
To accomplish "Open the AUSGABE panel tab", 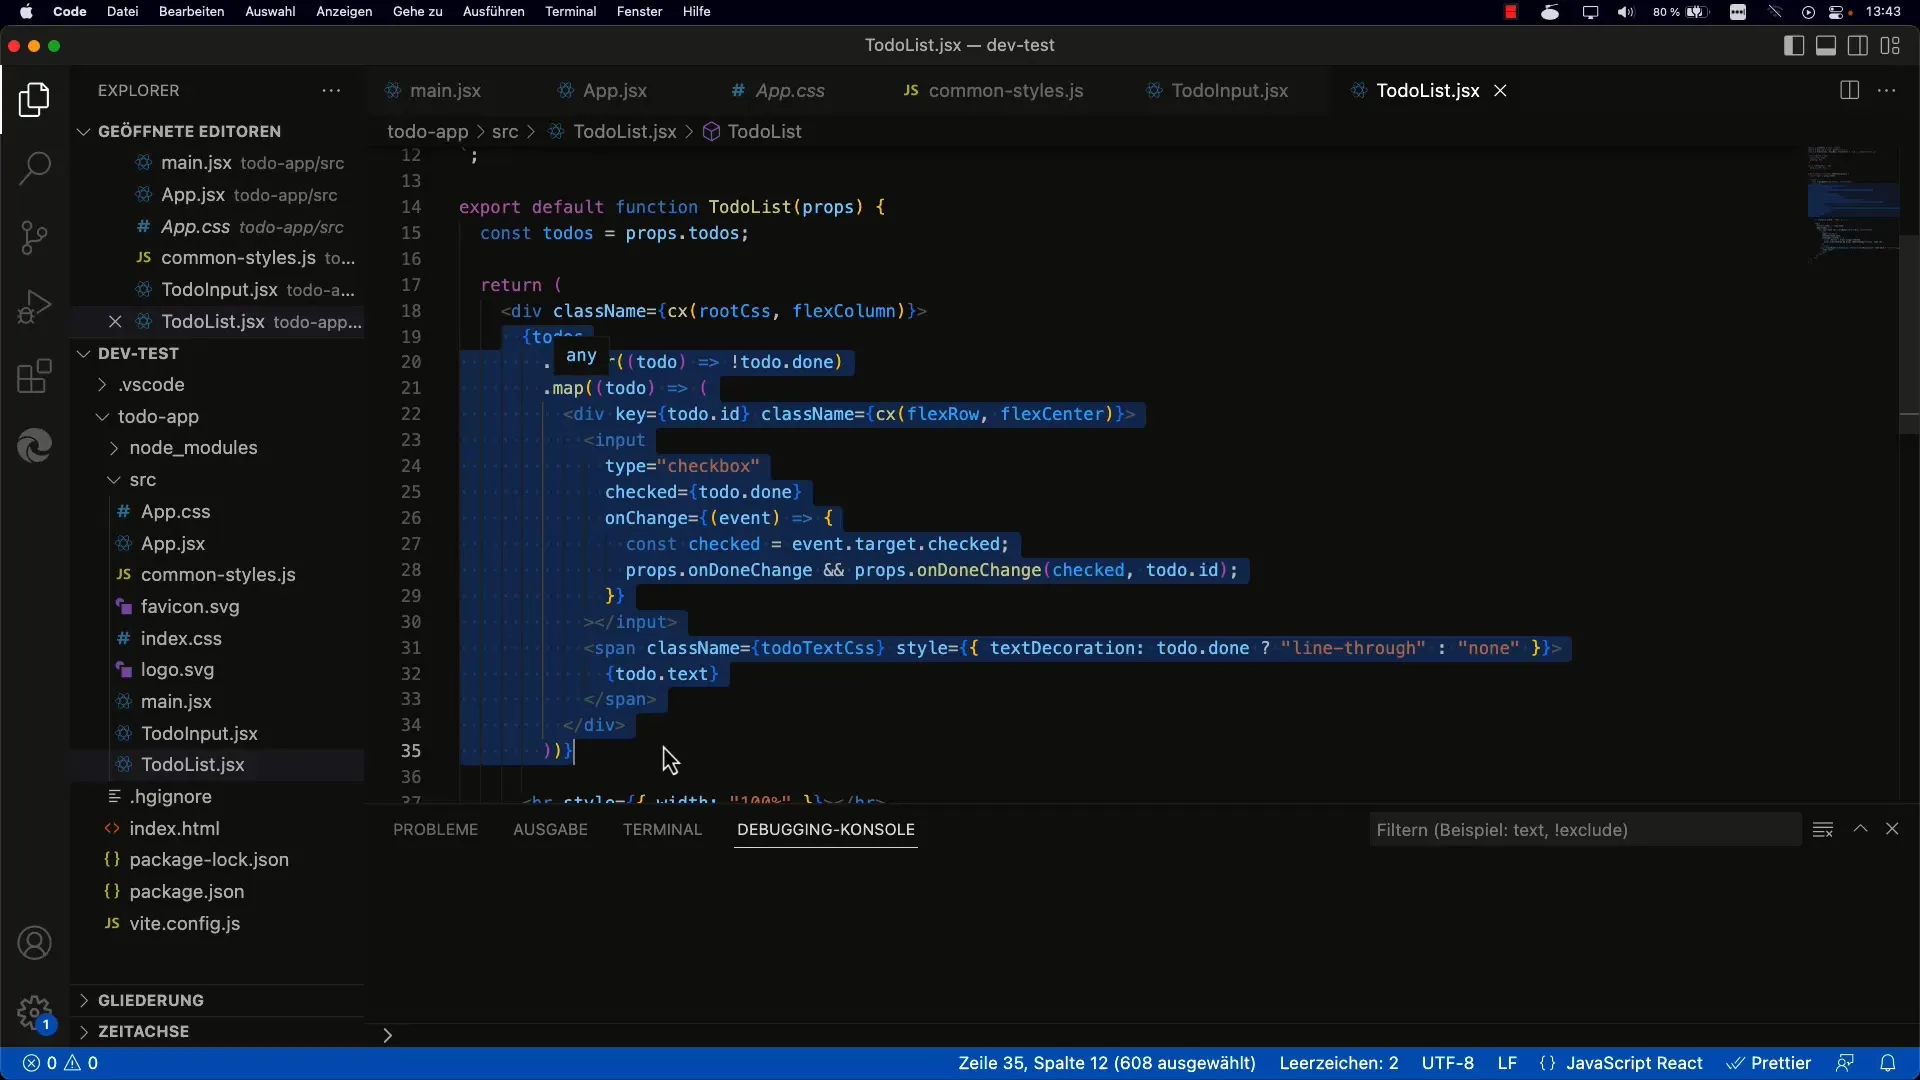I will 550,829.
